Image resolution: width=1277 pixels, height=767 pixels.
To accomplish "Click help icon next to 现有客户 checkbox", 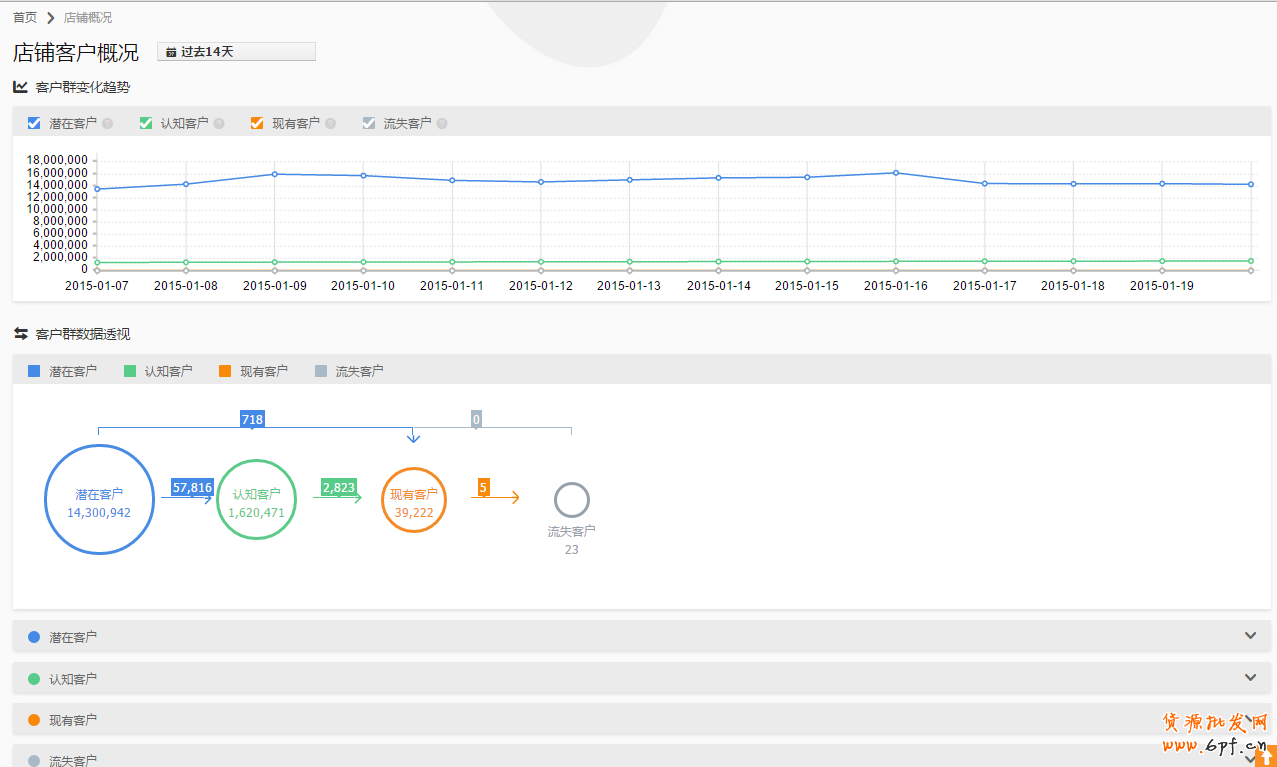I will 331,124.
